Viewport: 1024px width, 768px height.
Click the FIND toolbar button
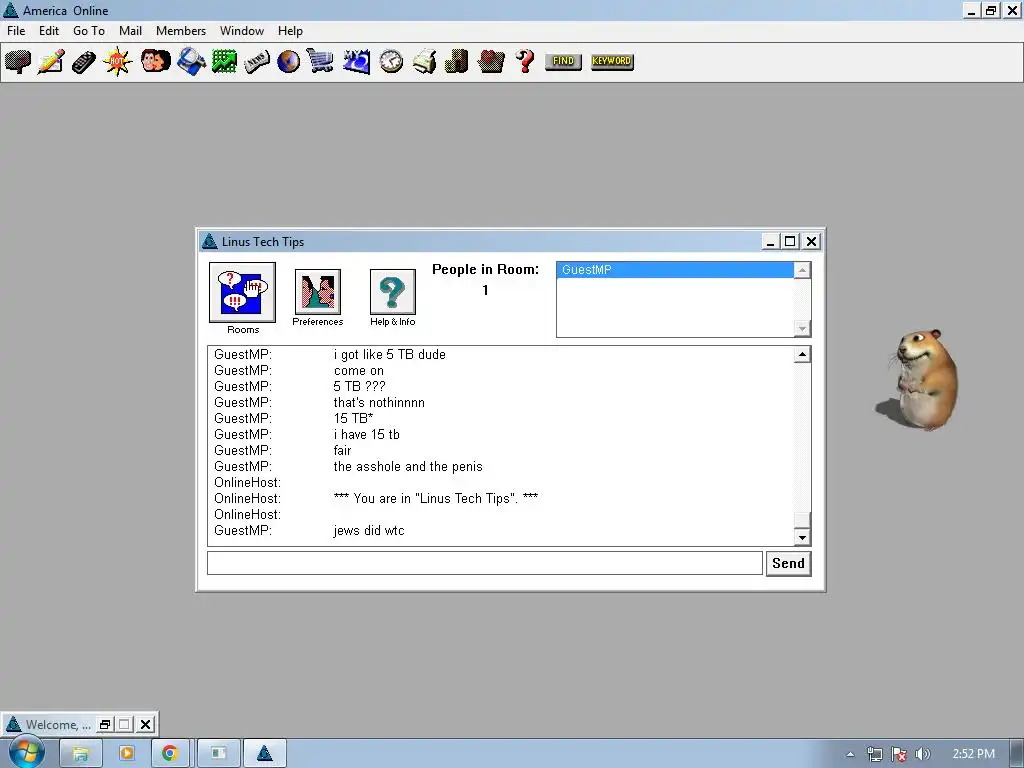pos(563,61)
